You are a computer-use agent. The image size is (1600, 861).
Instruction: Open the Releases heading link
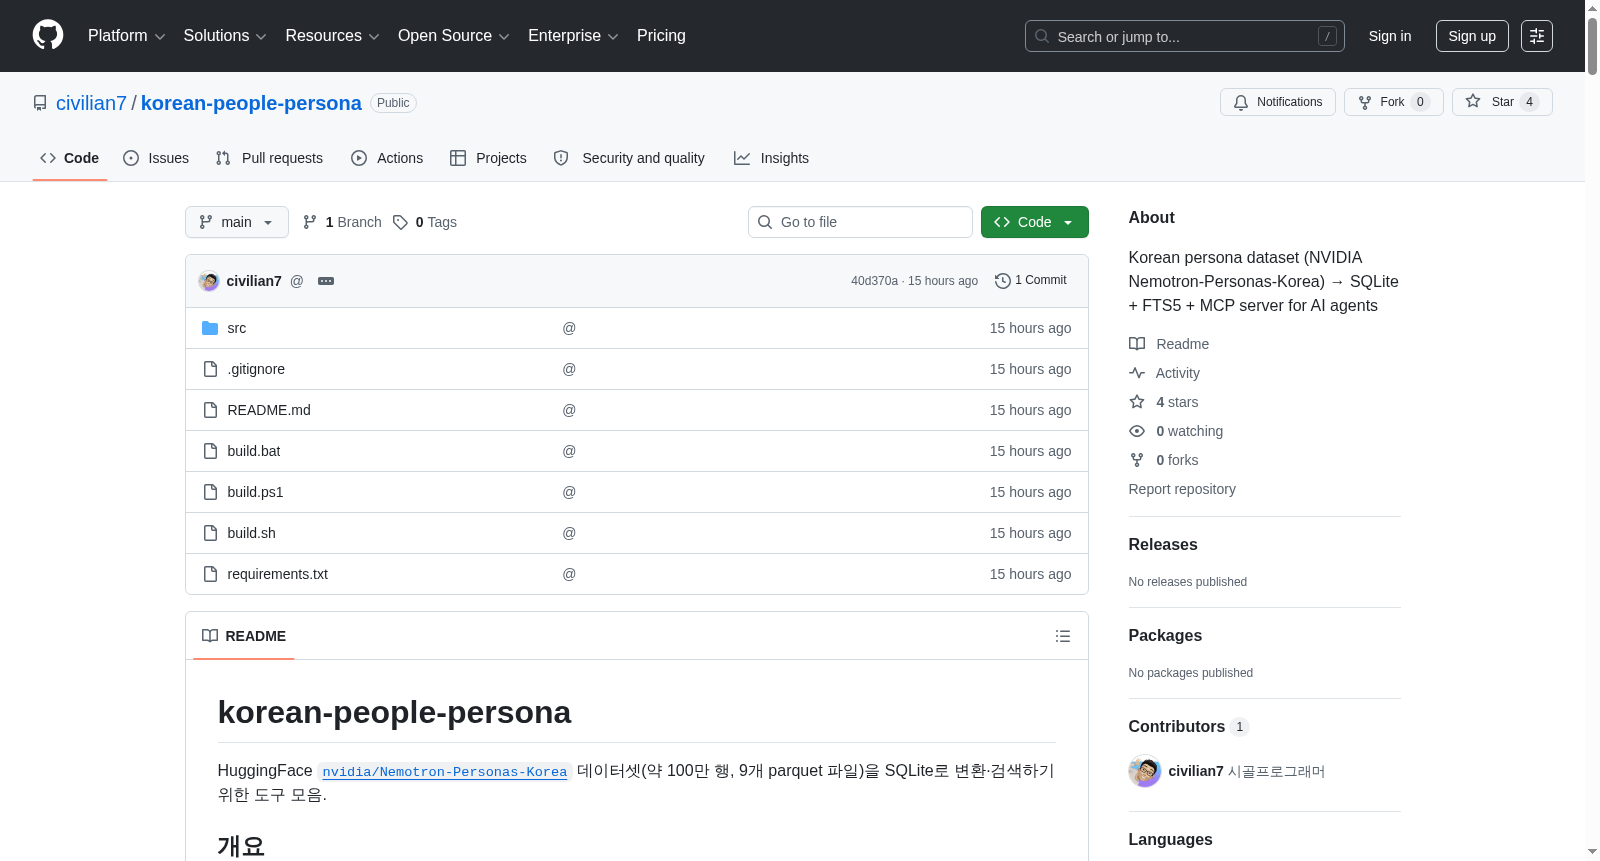1163,545
